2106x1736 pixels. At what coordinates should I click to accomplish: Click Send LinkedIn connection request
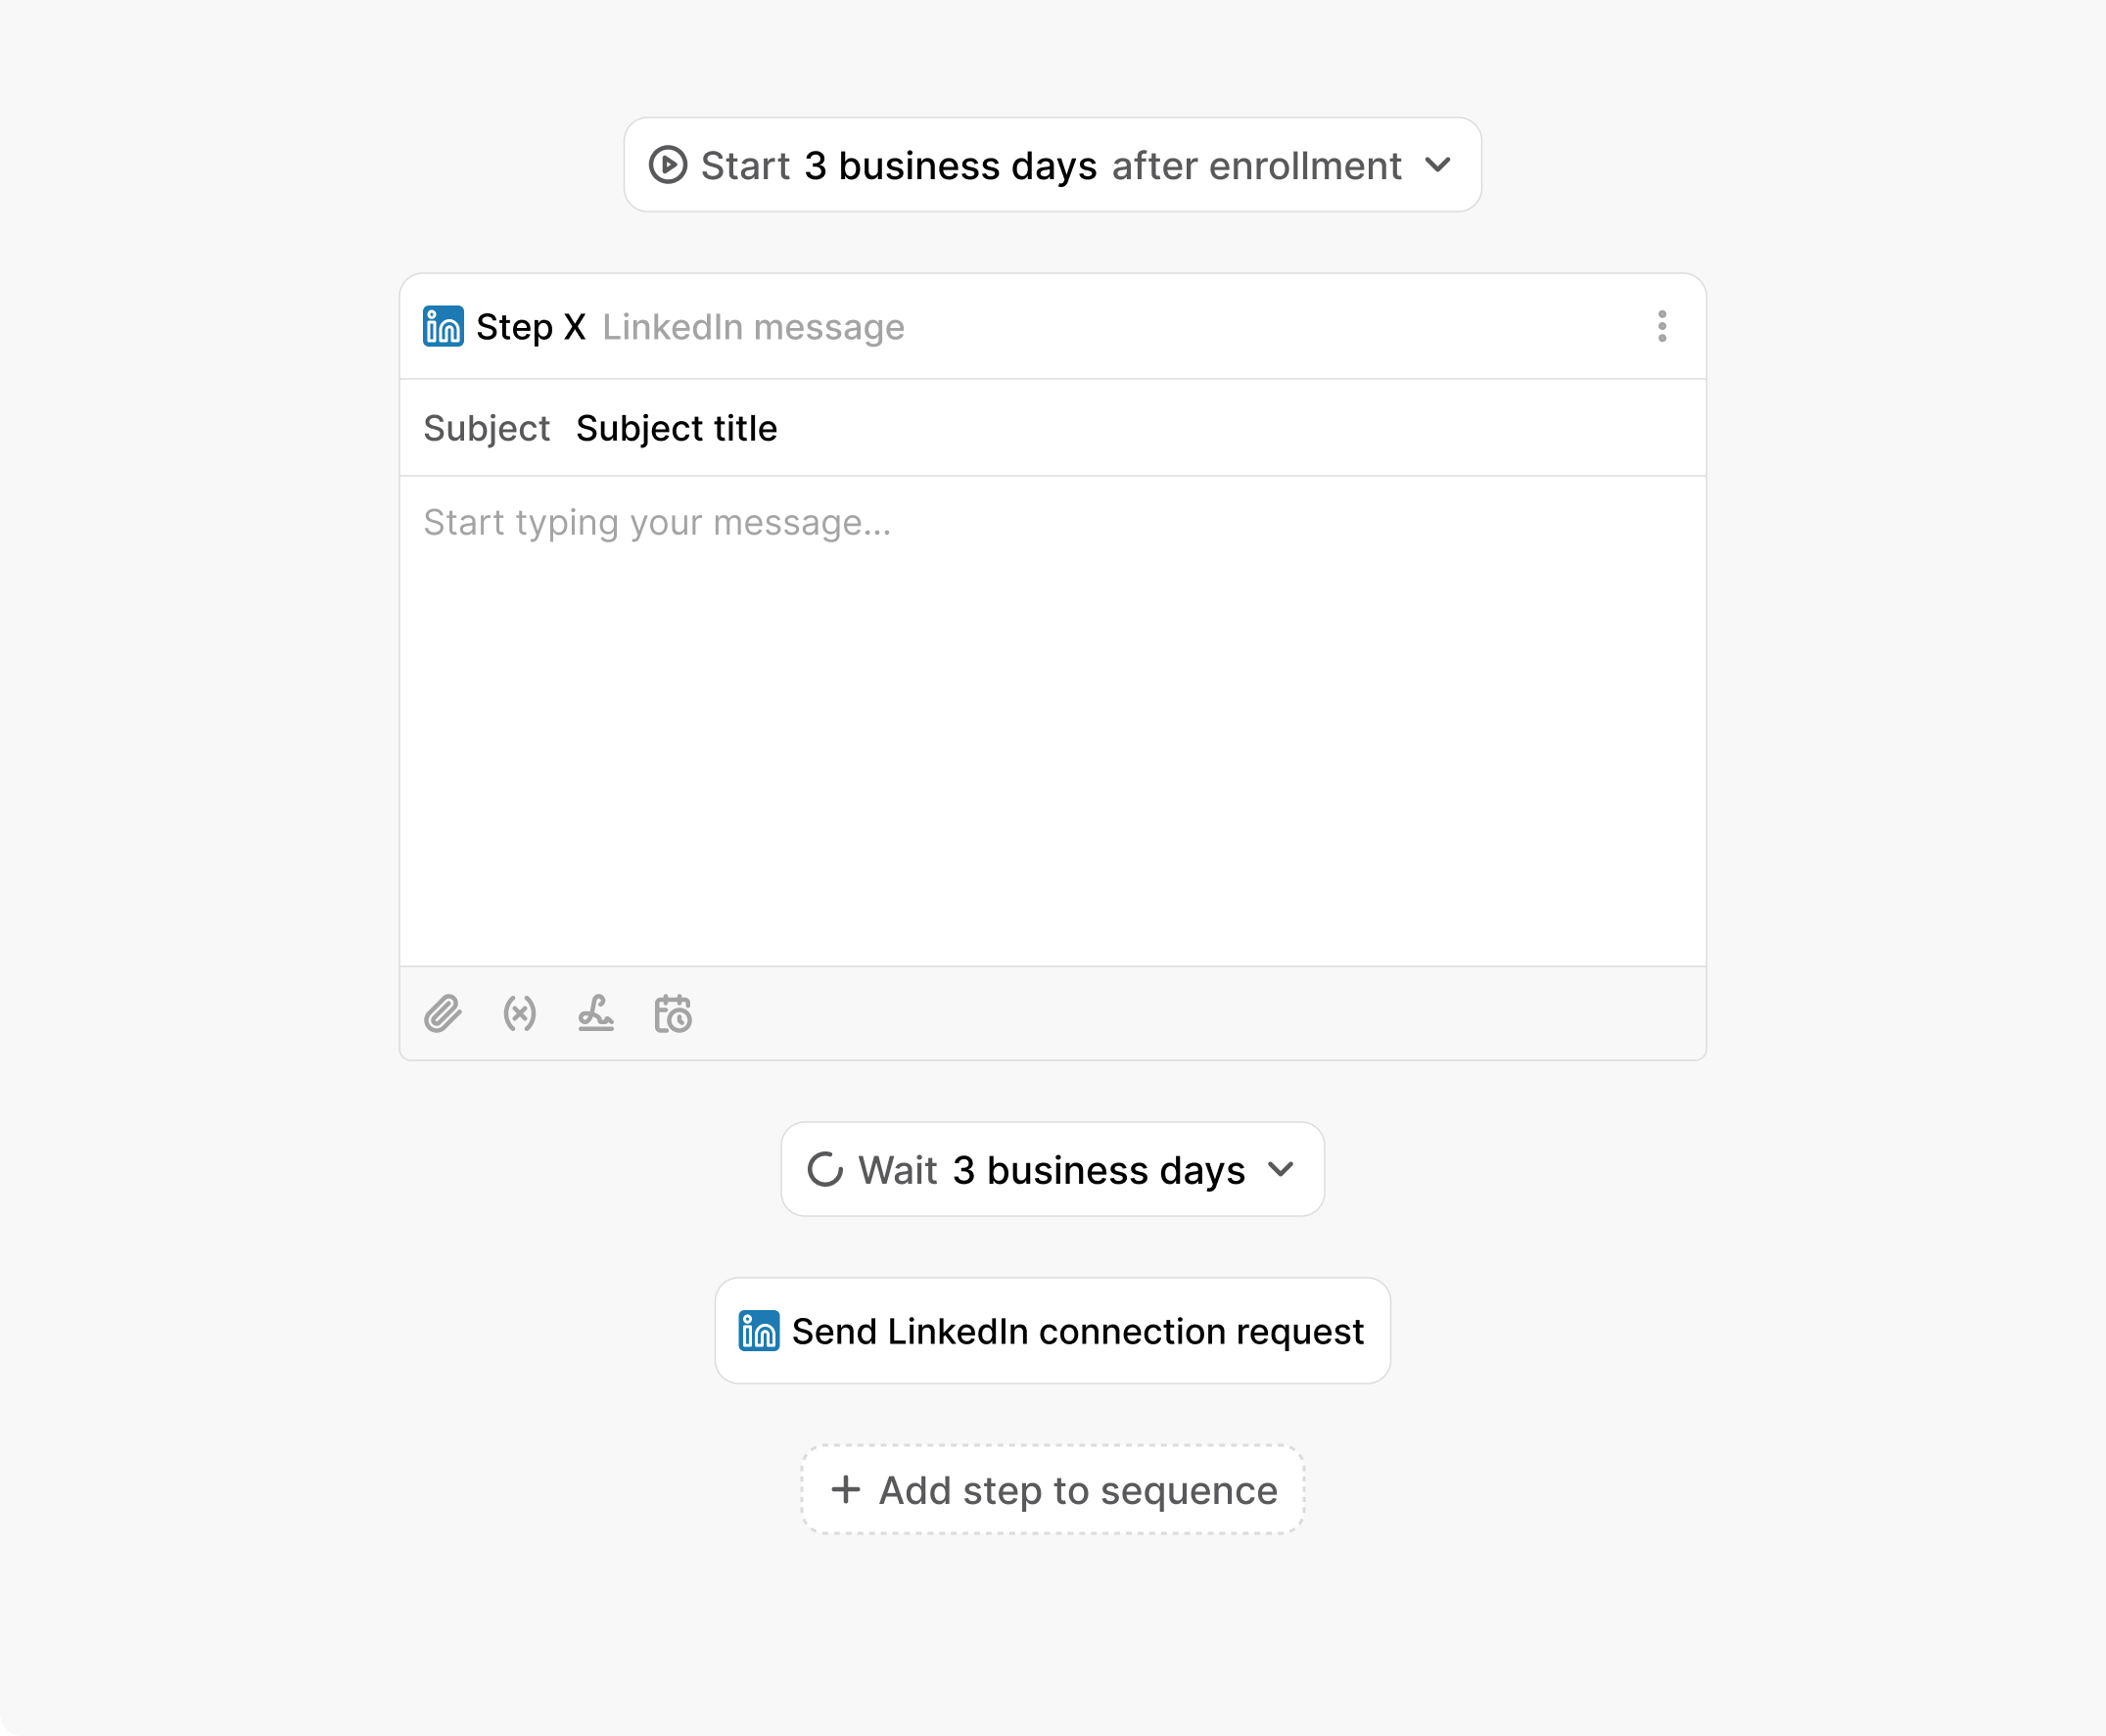pyautogui.click(x=1076, y=1330)
